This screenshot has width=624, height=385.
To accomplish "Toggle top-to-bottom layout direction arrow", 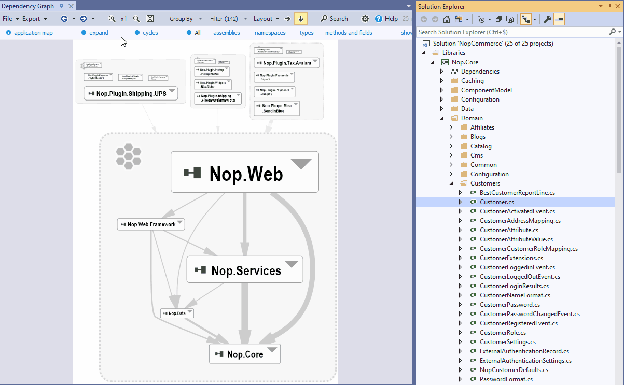I will 301,19.
